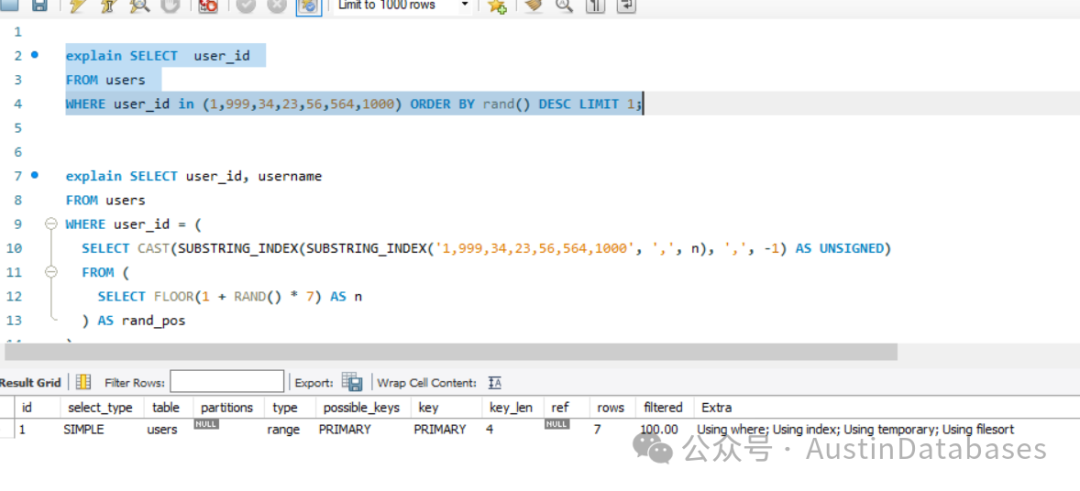This screenshot has height=491, width=1080.
Task: Click the horizontal scrollbar of the SQL editor
Action: point(451,352)
